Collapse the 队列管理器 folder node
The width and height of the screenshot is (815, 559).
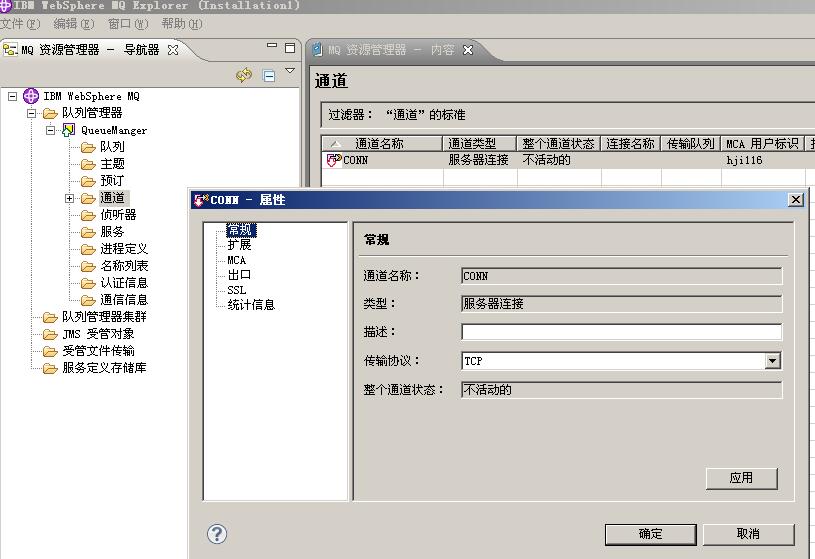[32, 113]
